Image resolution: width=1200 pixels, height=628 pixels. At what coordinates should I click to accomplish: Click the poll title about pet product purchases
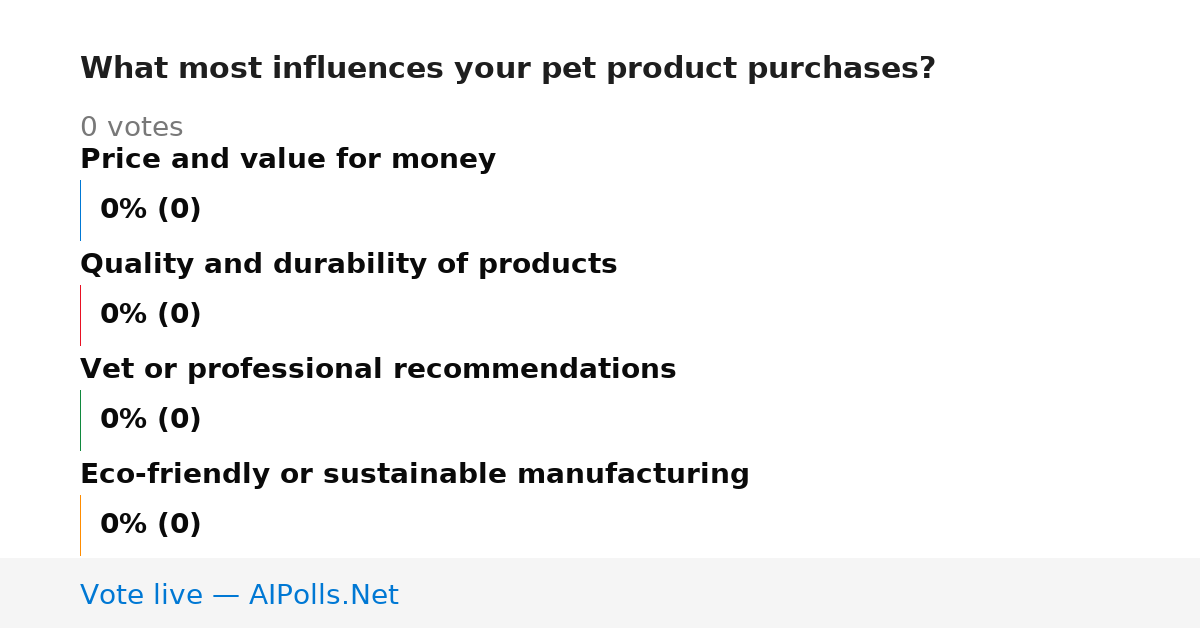click(x=508, y=69)
